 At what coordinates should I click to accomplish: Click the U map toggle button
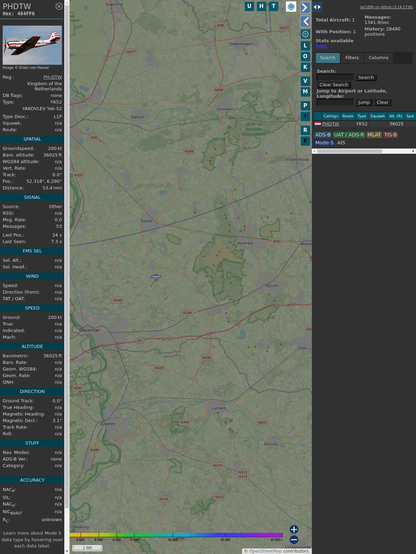coord(249,6)
